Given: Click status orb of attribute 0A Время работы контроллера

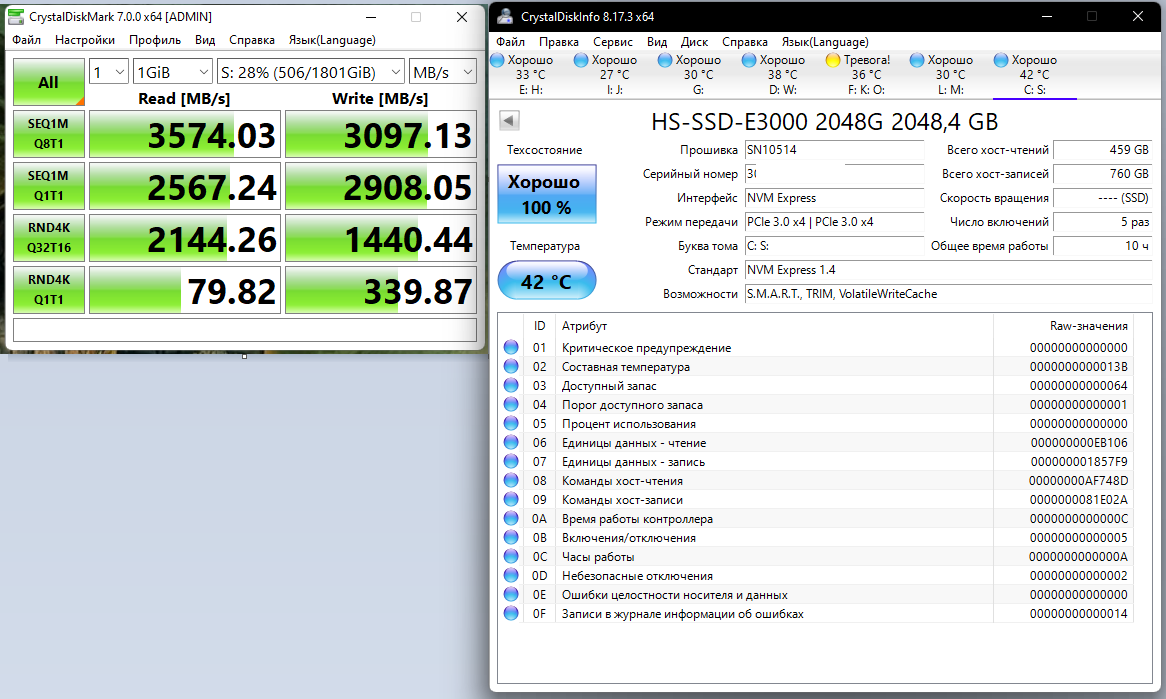Looking at the screenshot, I should tap(511, 518).
